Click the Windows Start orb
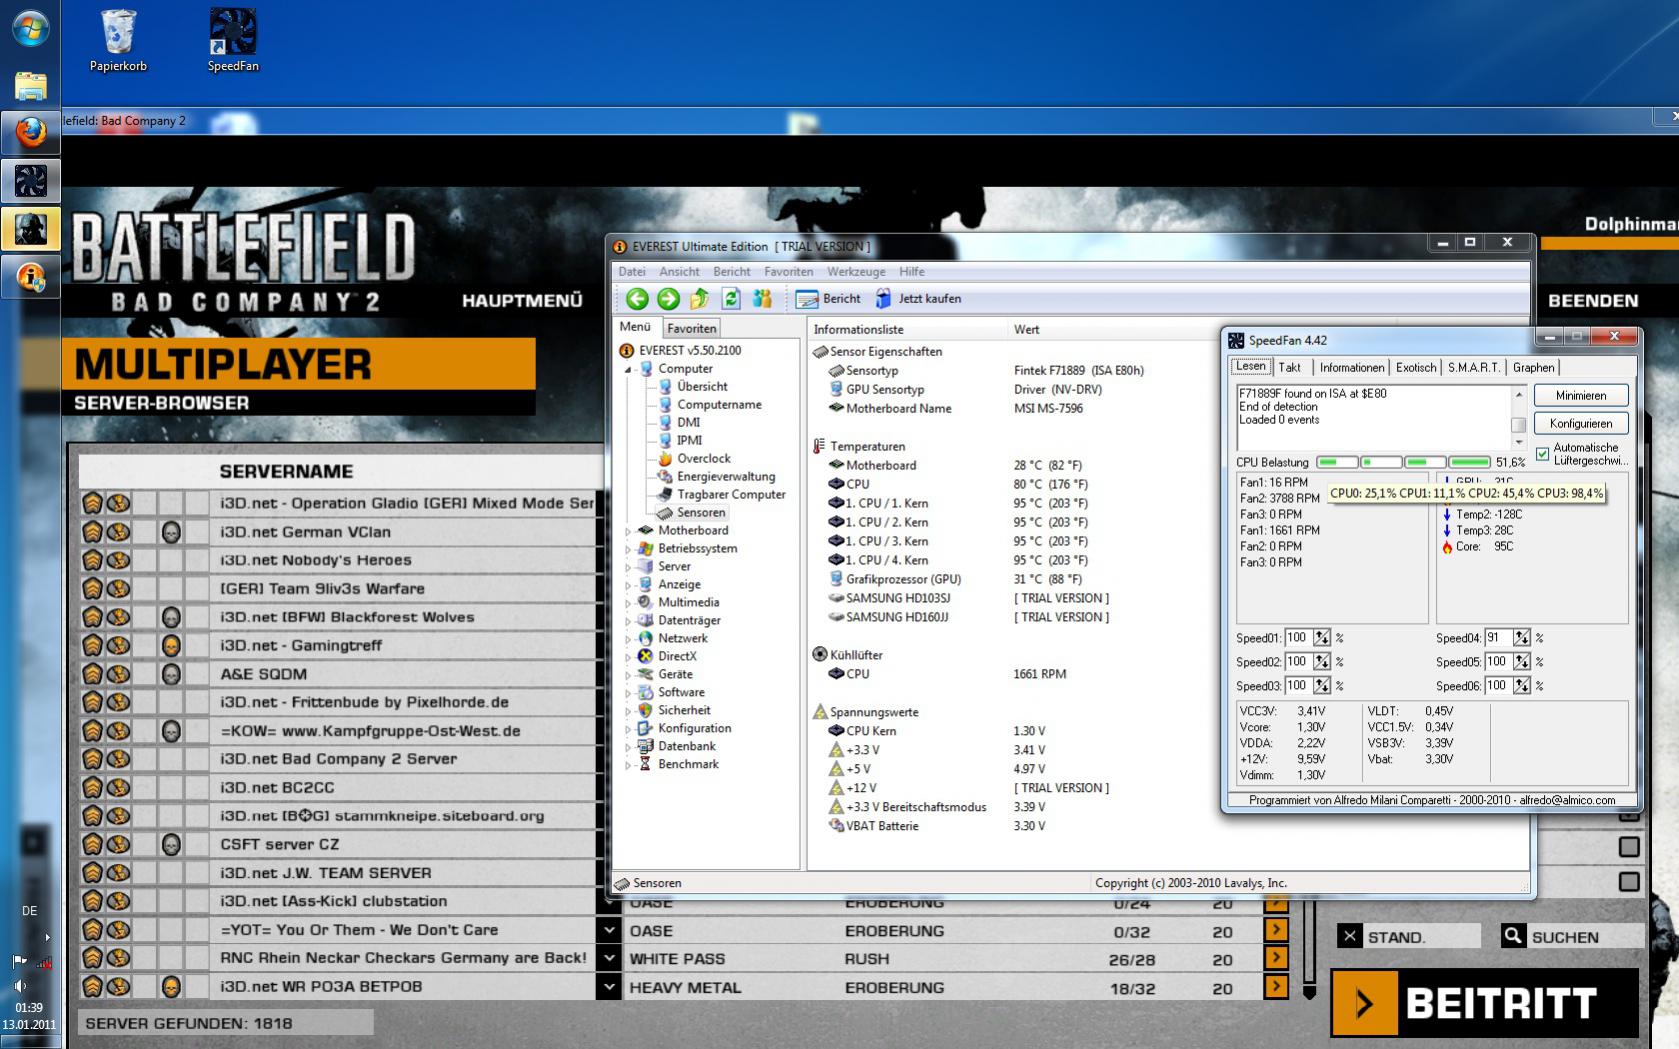This screenshot has height=1049, width=1679. [30, 28]
